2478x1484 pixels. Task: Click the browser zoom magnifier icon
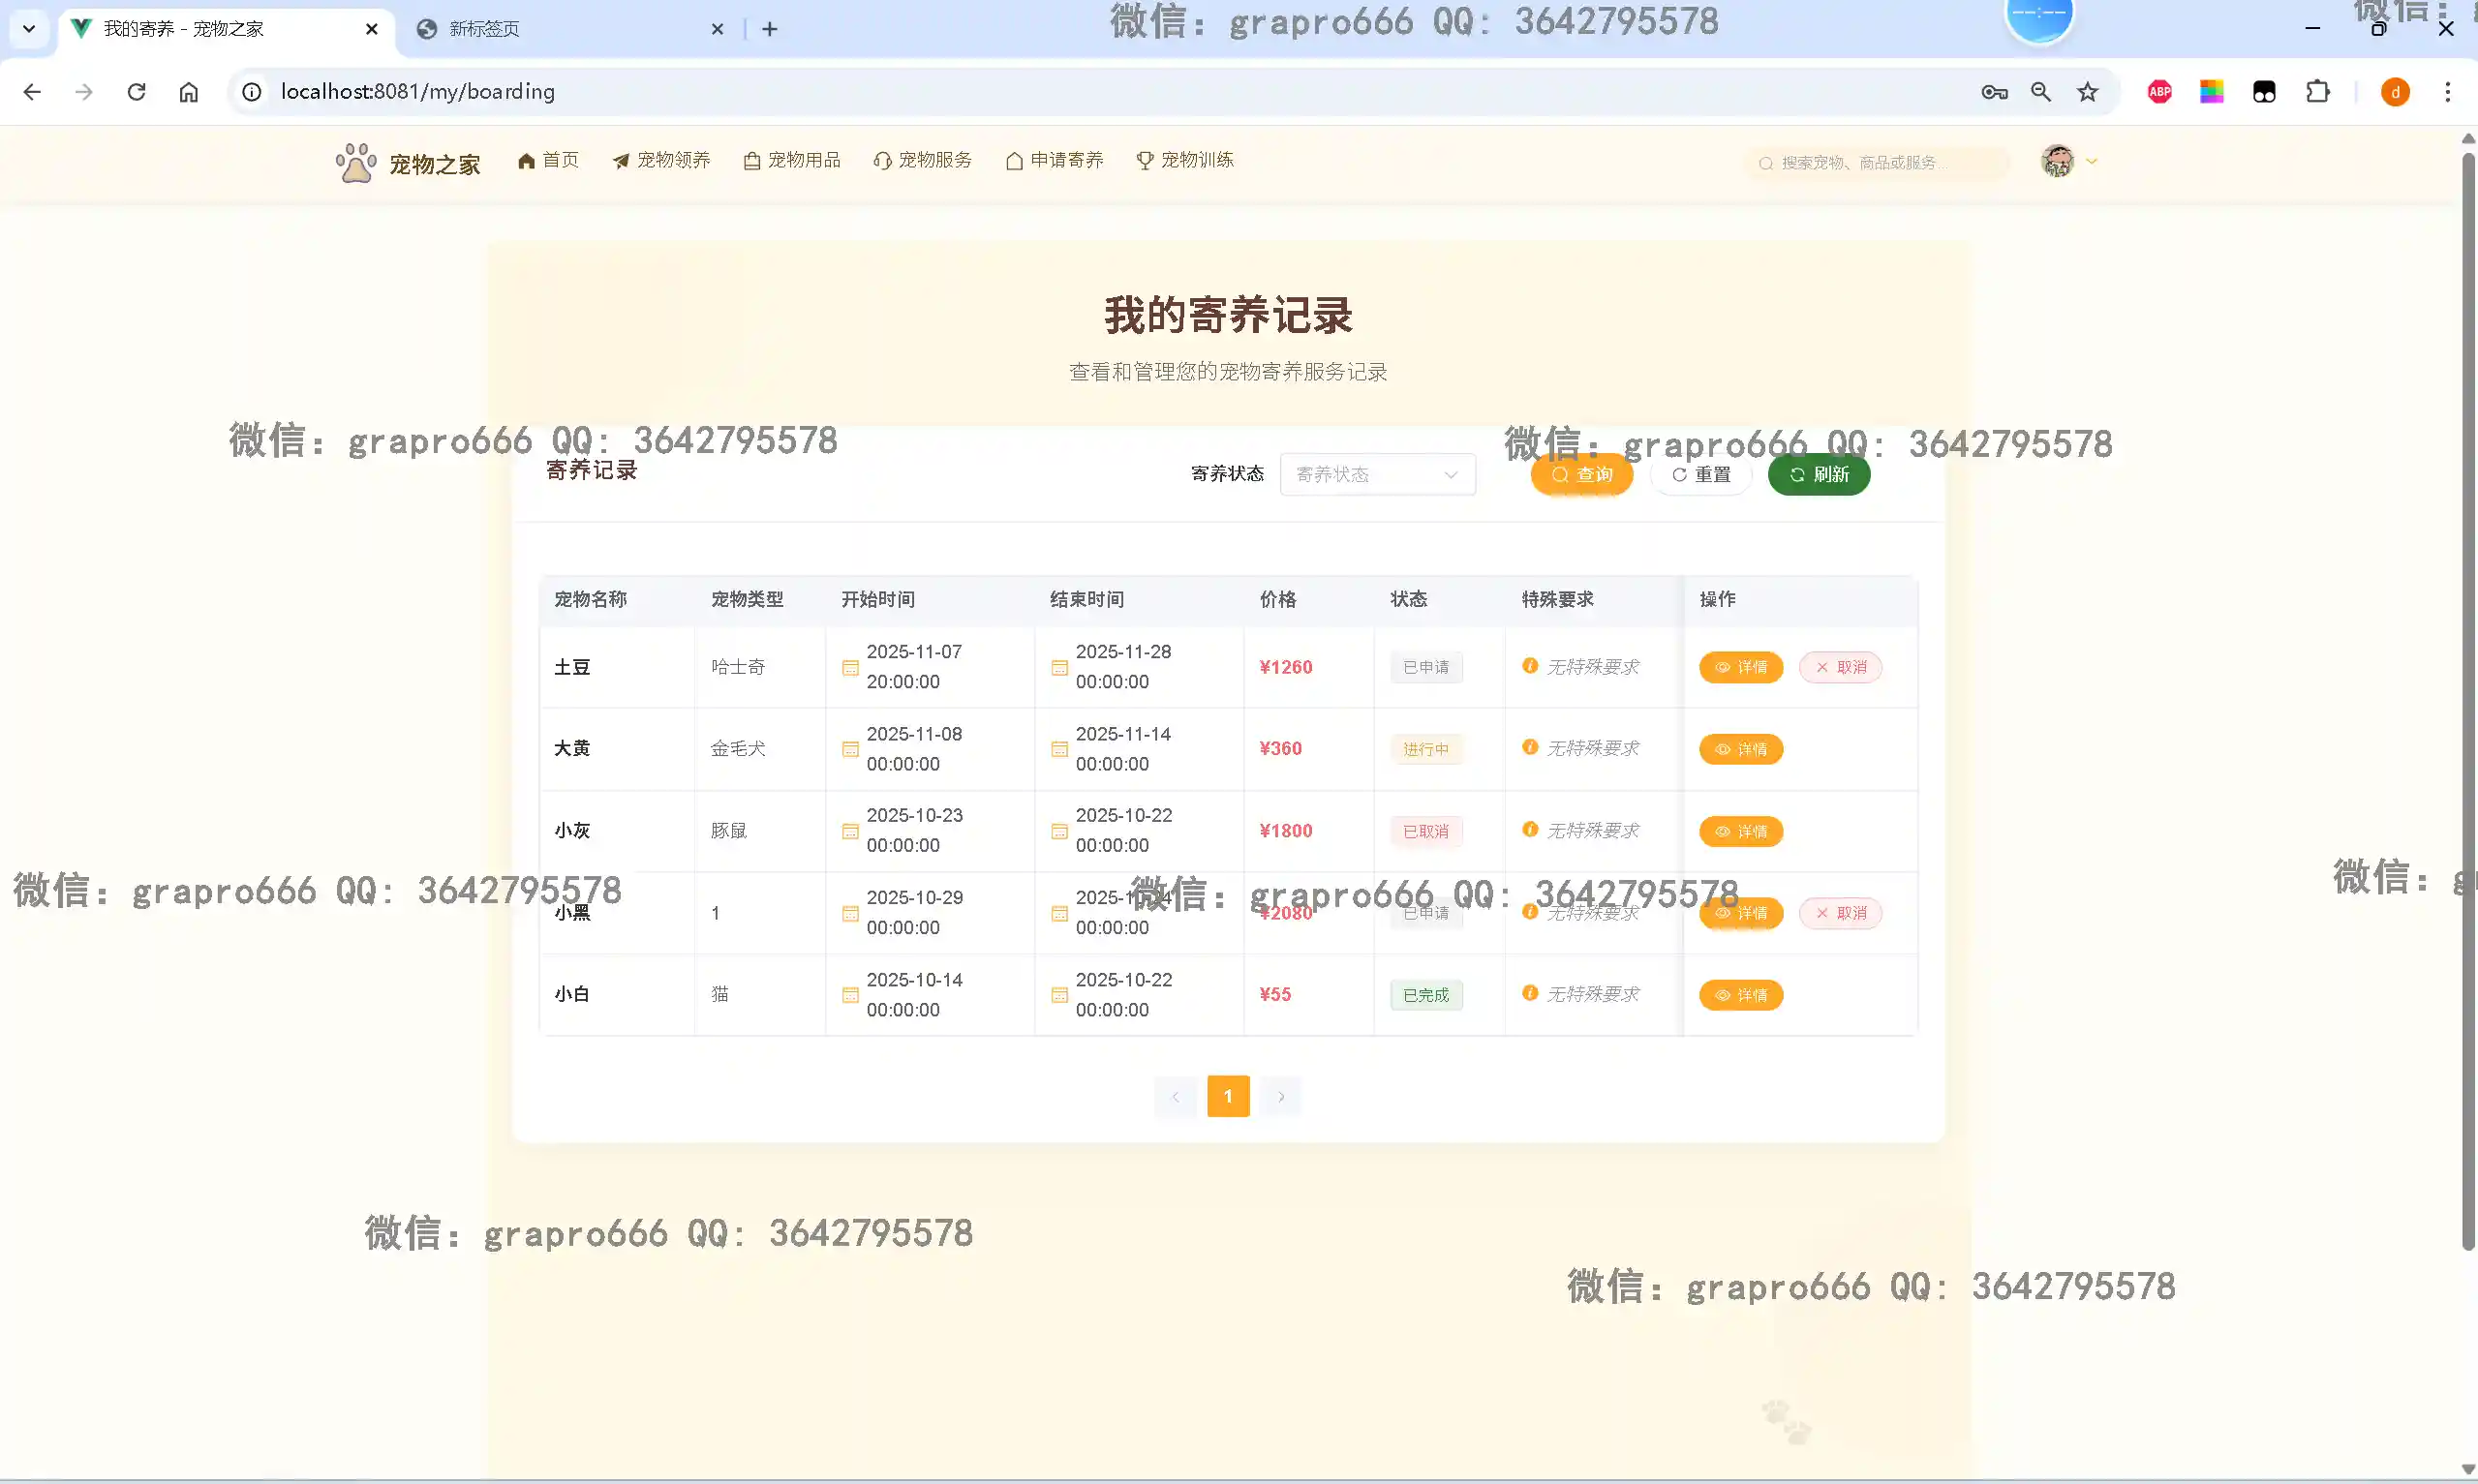pos(2041,92)
